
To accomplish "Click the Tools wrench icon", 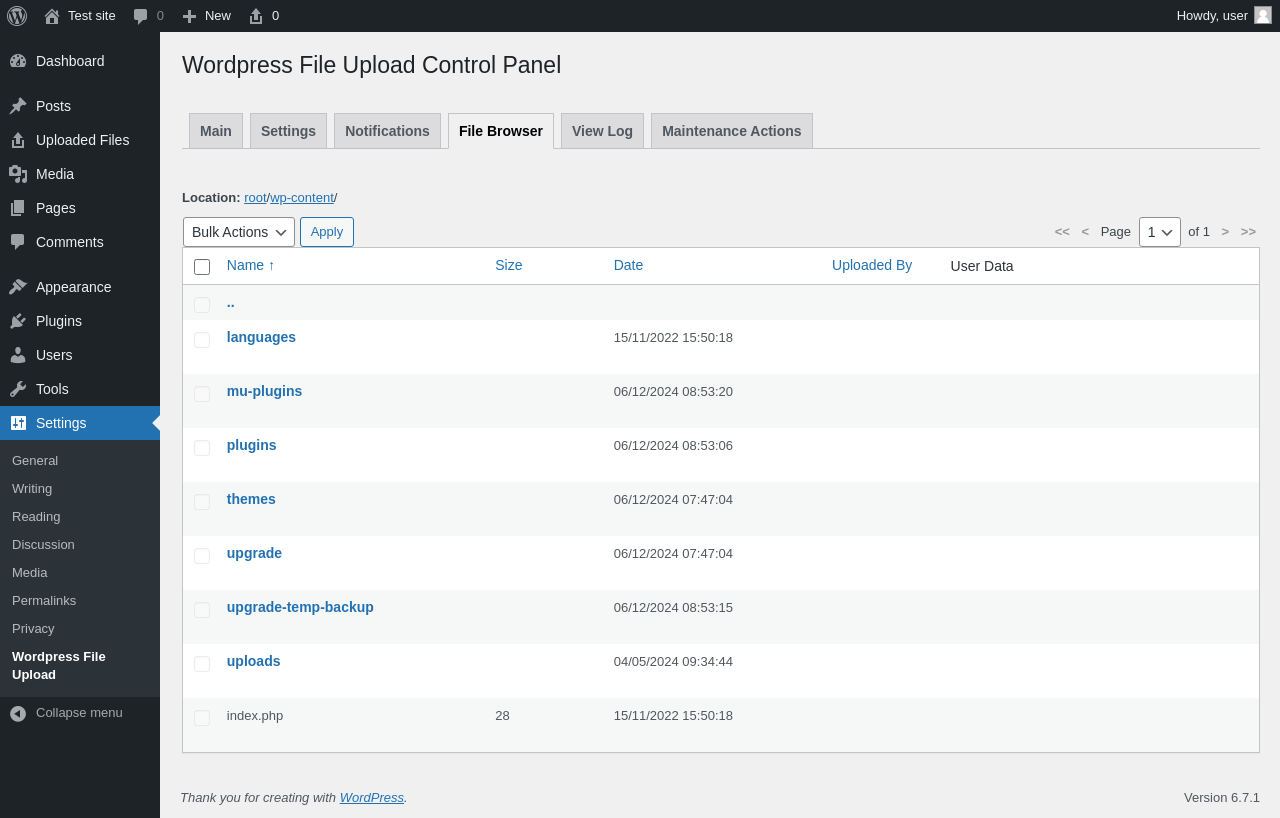I will (18, 389).
